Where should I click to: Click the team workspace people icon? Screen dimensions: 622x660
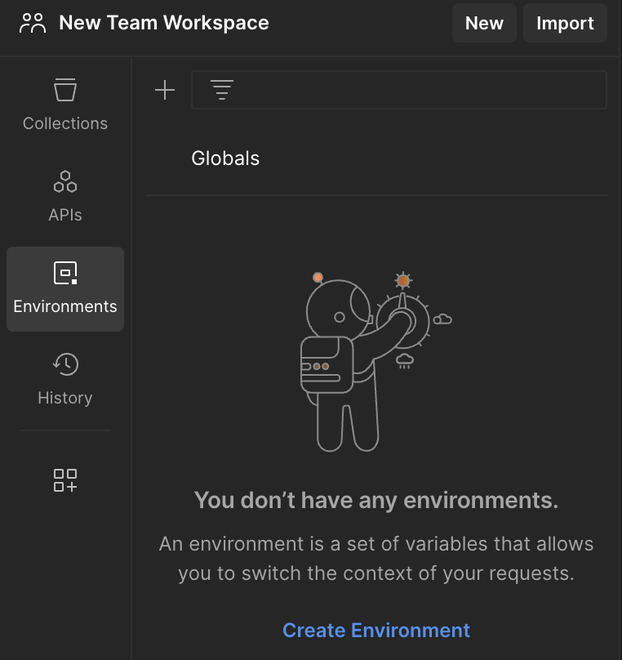33,23
